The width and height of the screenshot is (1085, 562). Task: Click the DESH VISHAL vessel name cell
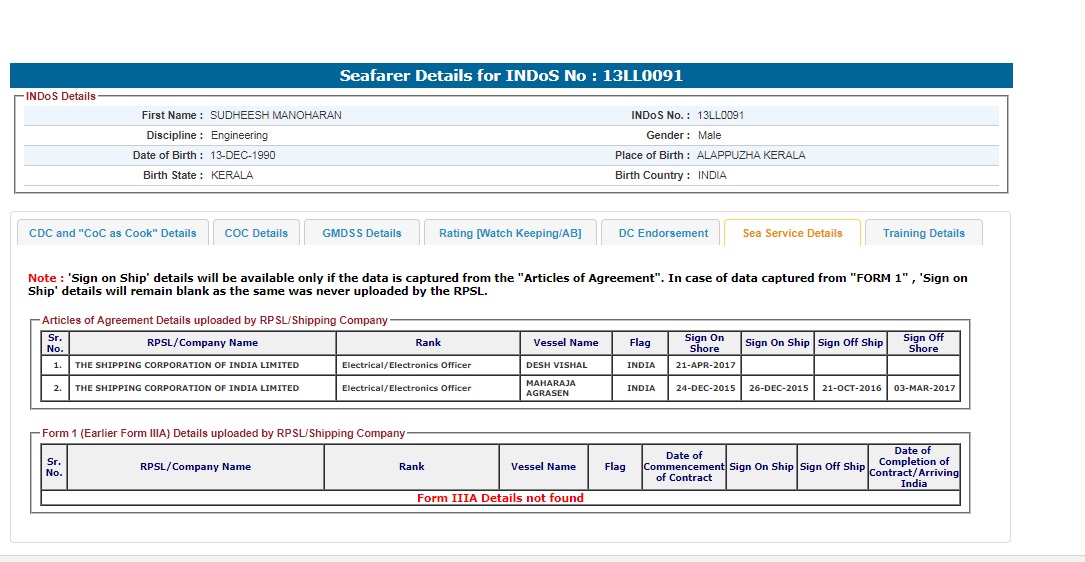tap(556, 366)
